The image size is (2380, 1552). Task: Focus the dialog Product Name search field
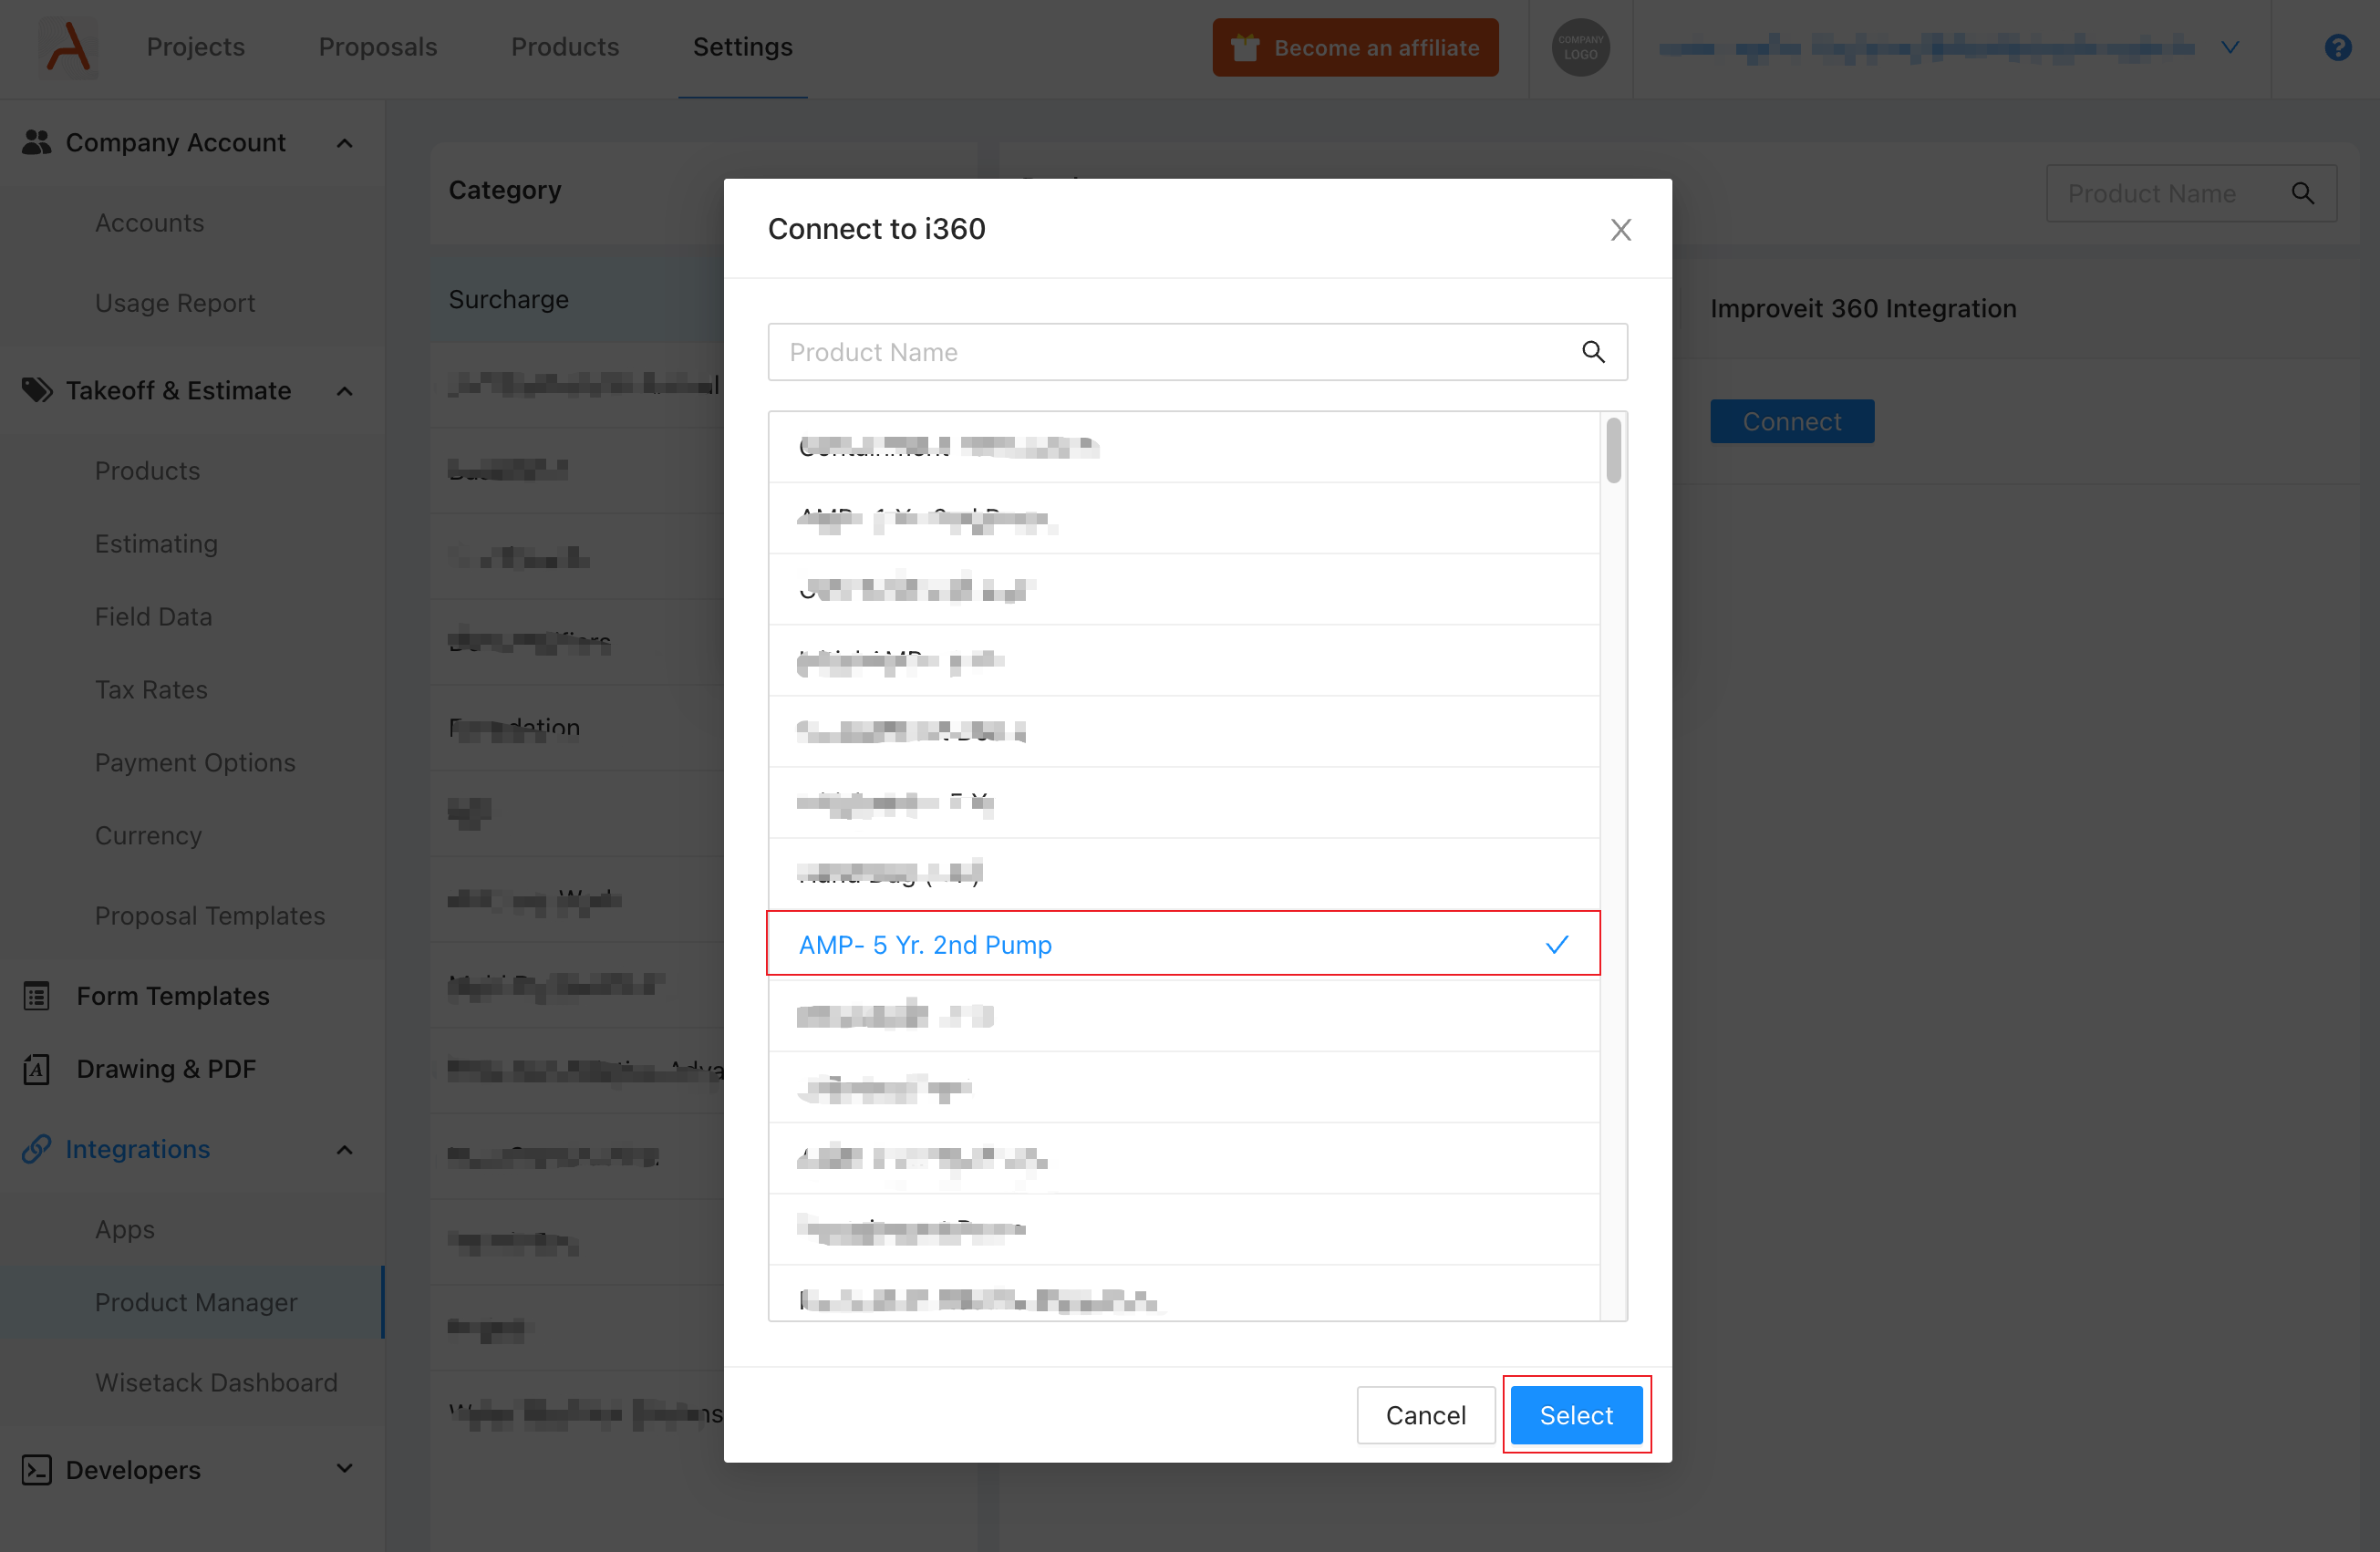[1197, 352]
